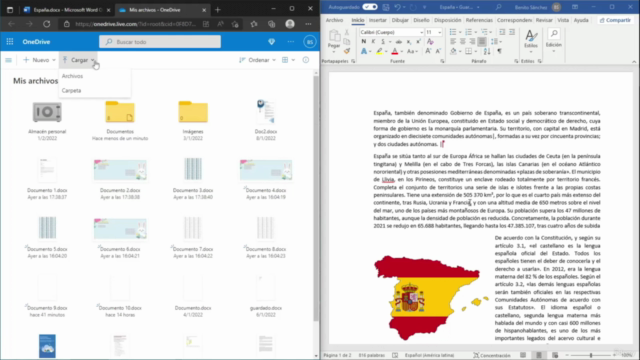This screenshot has width=640, height=360.
Task: Open a new browser tab with plus
Action: [218, 9]
